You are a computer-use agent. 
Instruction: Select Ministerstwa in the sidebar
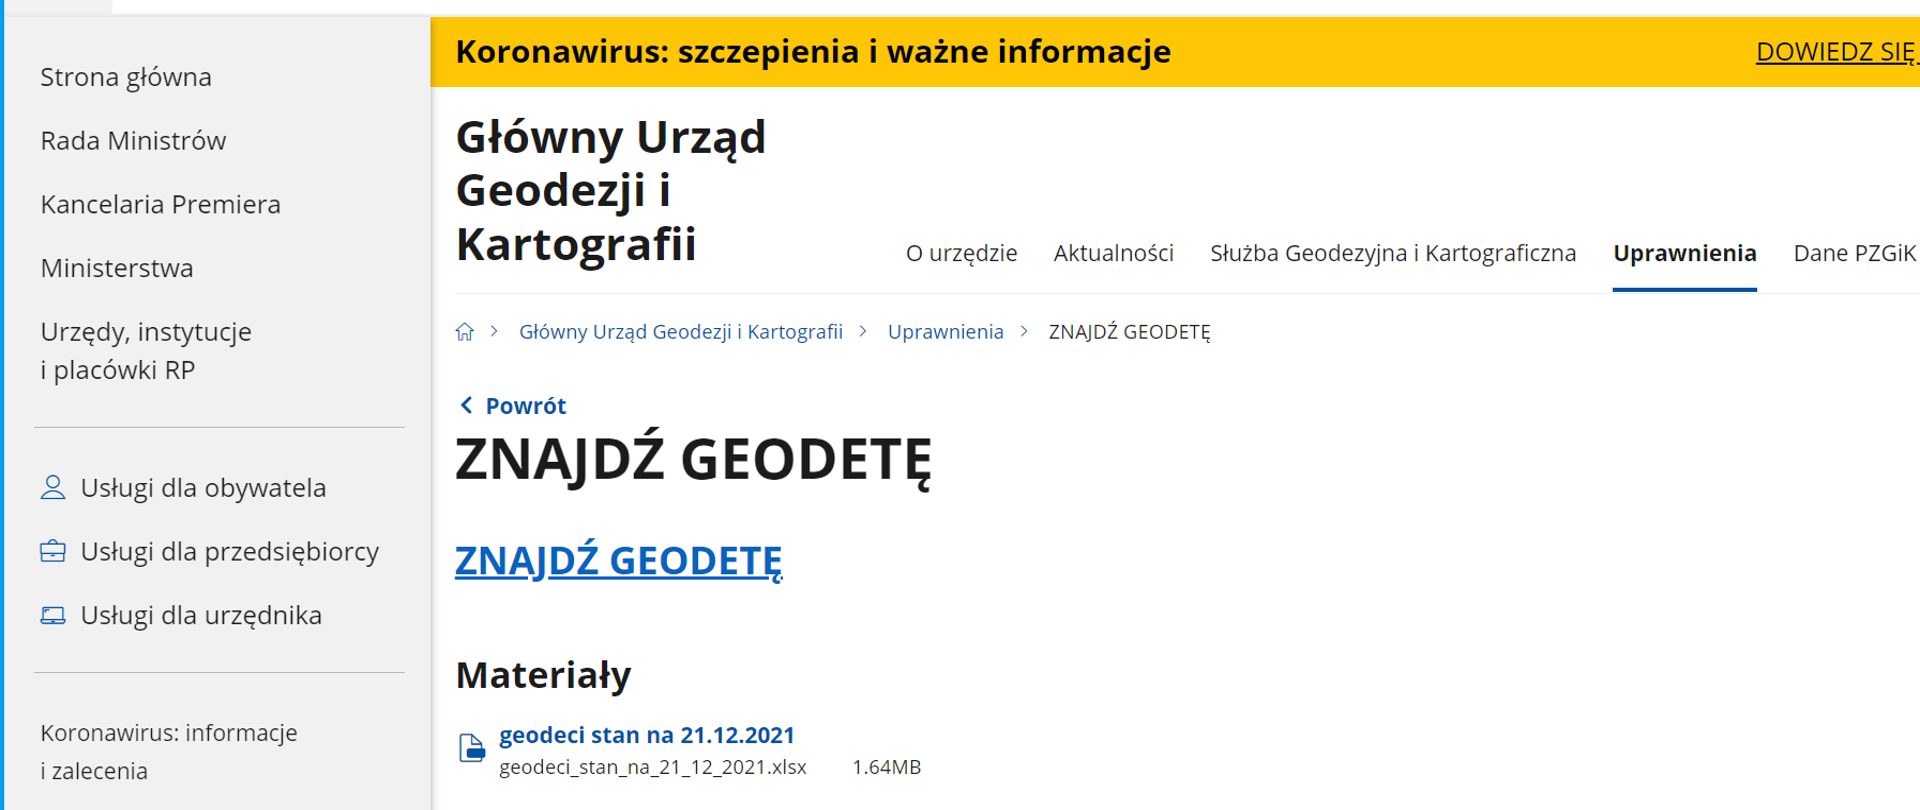117,268
